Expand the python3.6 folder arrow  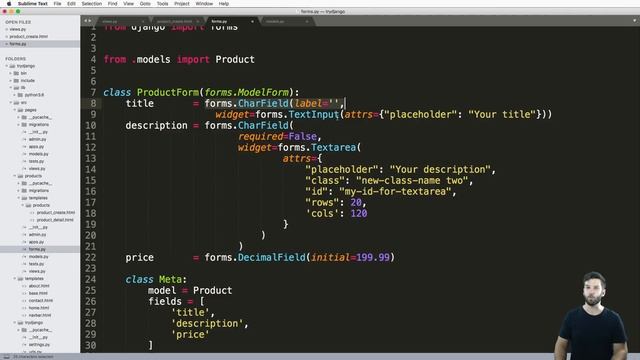(x=15, y=95)
